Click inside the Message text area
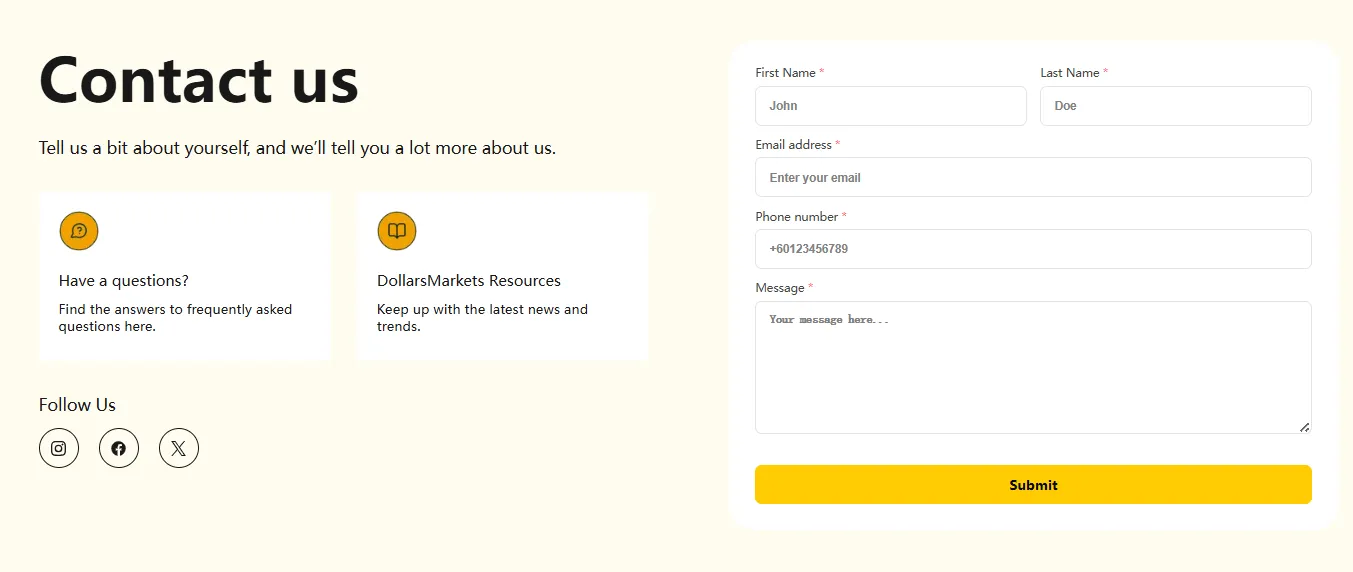This screenshot has height=572, width=1353. pos(1033,367)
